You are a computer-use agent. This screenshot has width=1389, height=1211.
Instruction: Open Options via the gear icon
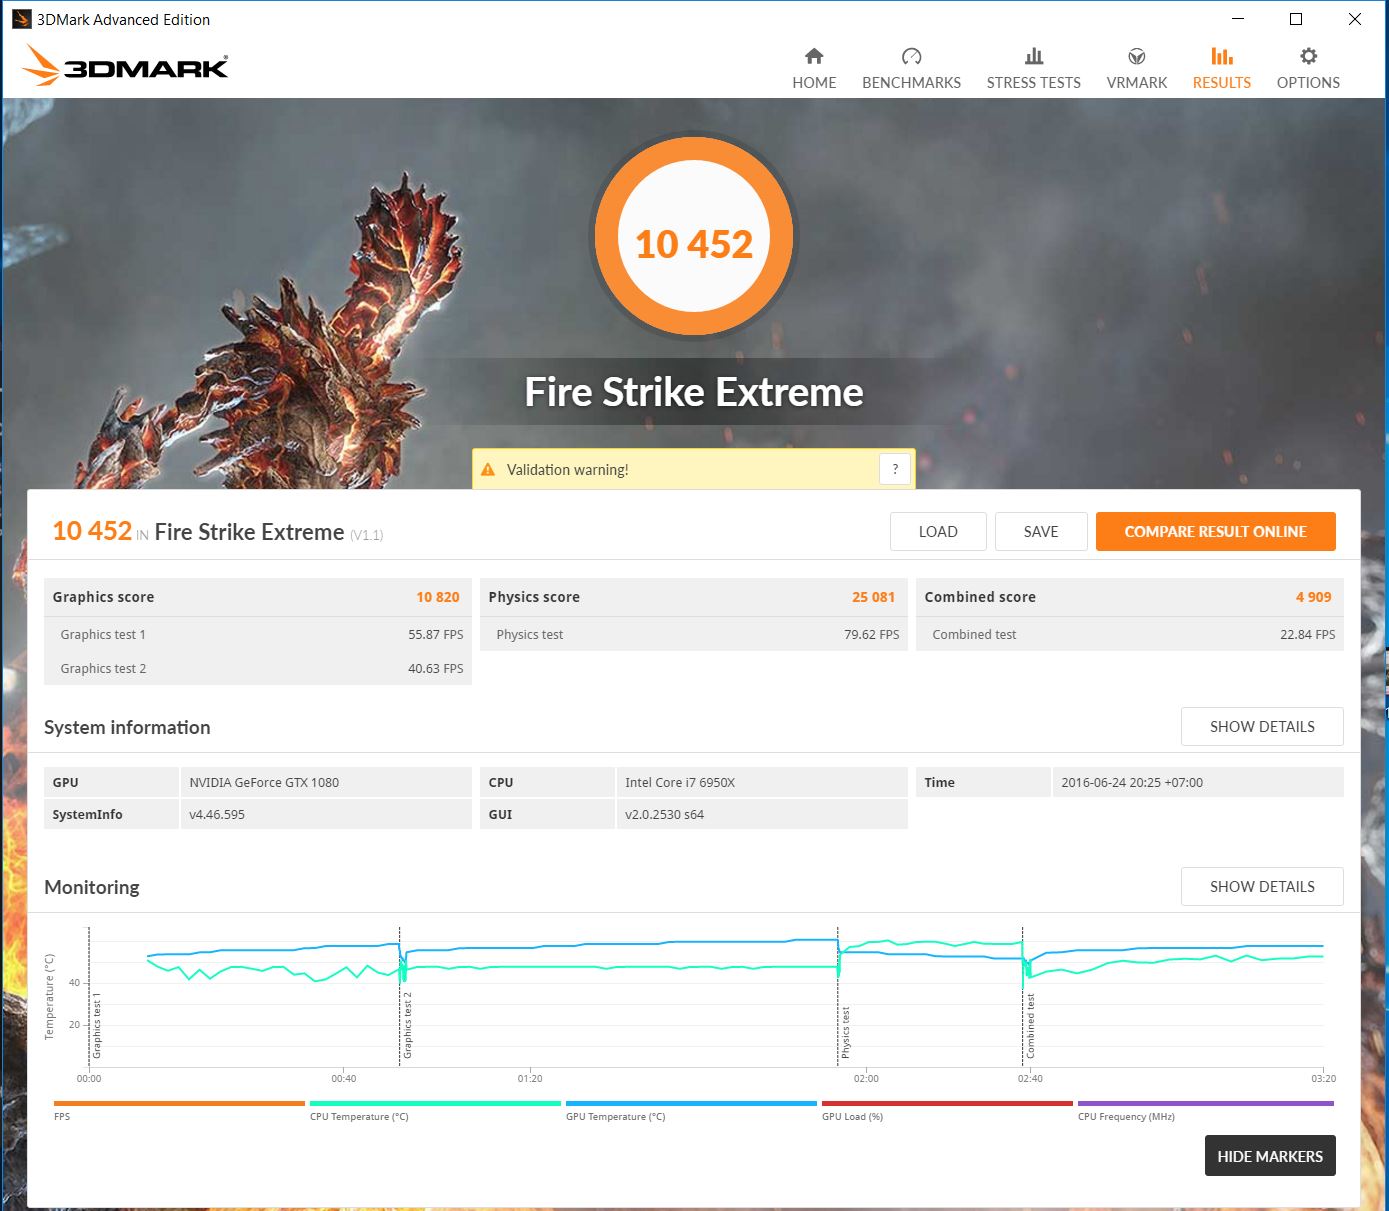click(1308, 56)
